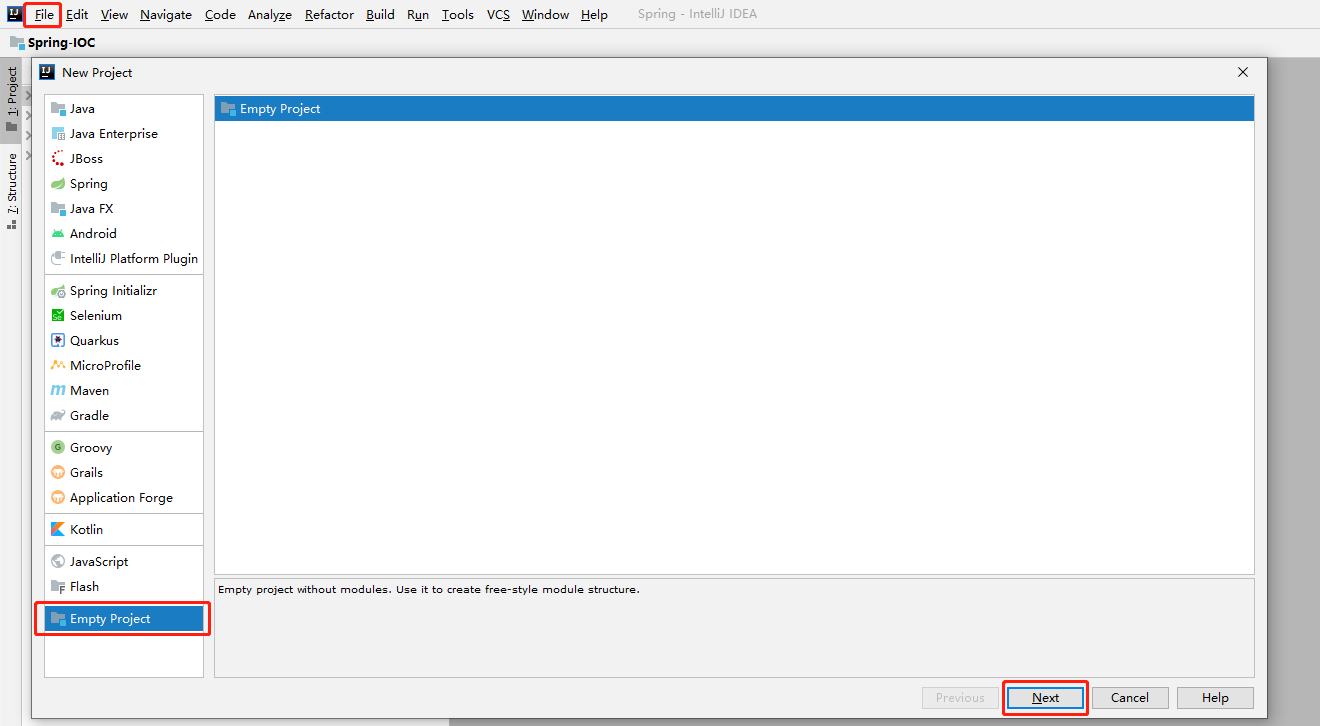Choose the Gradle elephant icon
The height and width of the screenshot is (726, 1320).
58,415
